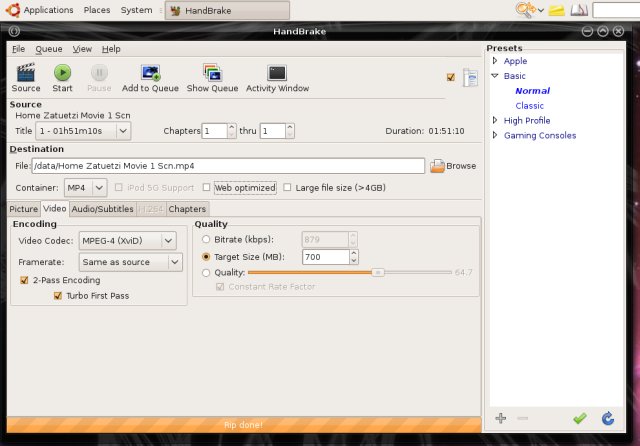Enable the Web optimized checkbox
Screen dimensions: 640x446
coord(207,187)
